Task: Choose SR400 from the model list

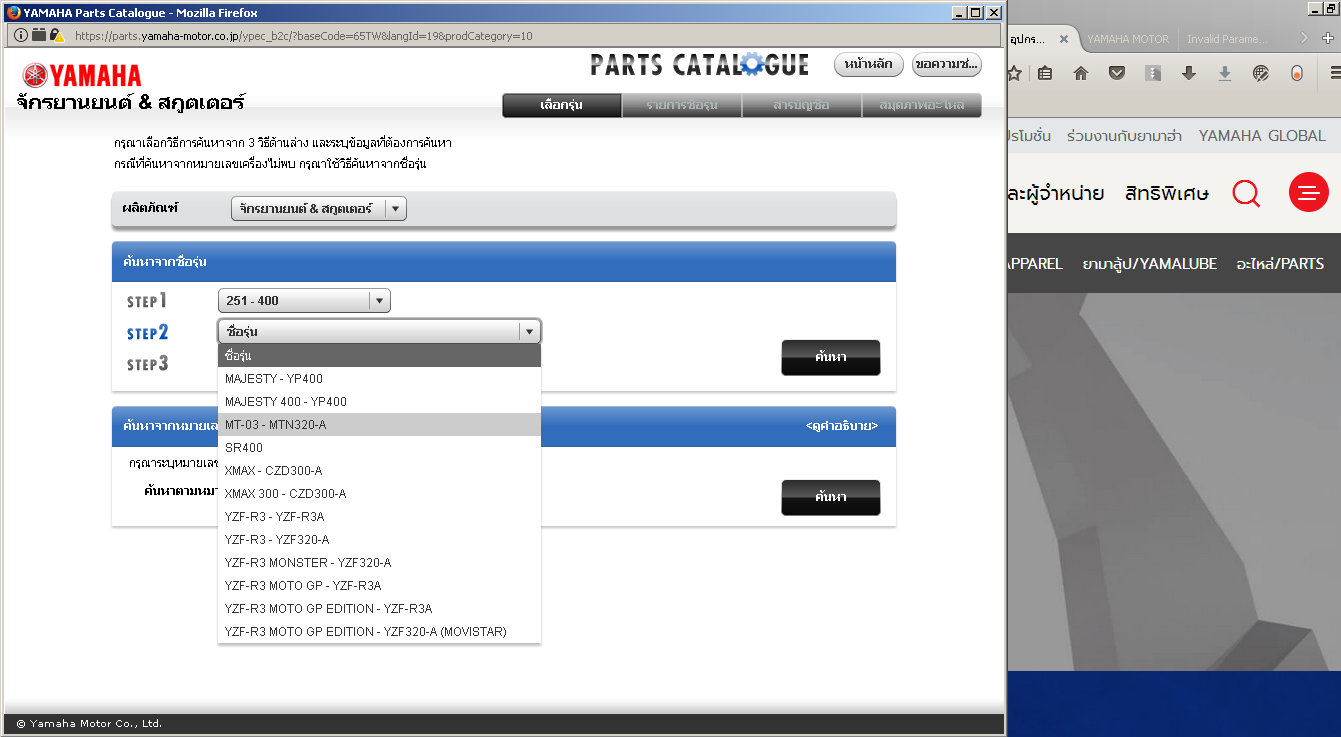Action: [379, 448]
